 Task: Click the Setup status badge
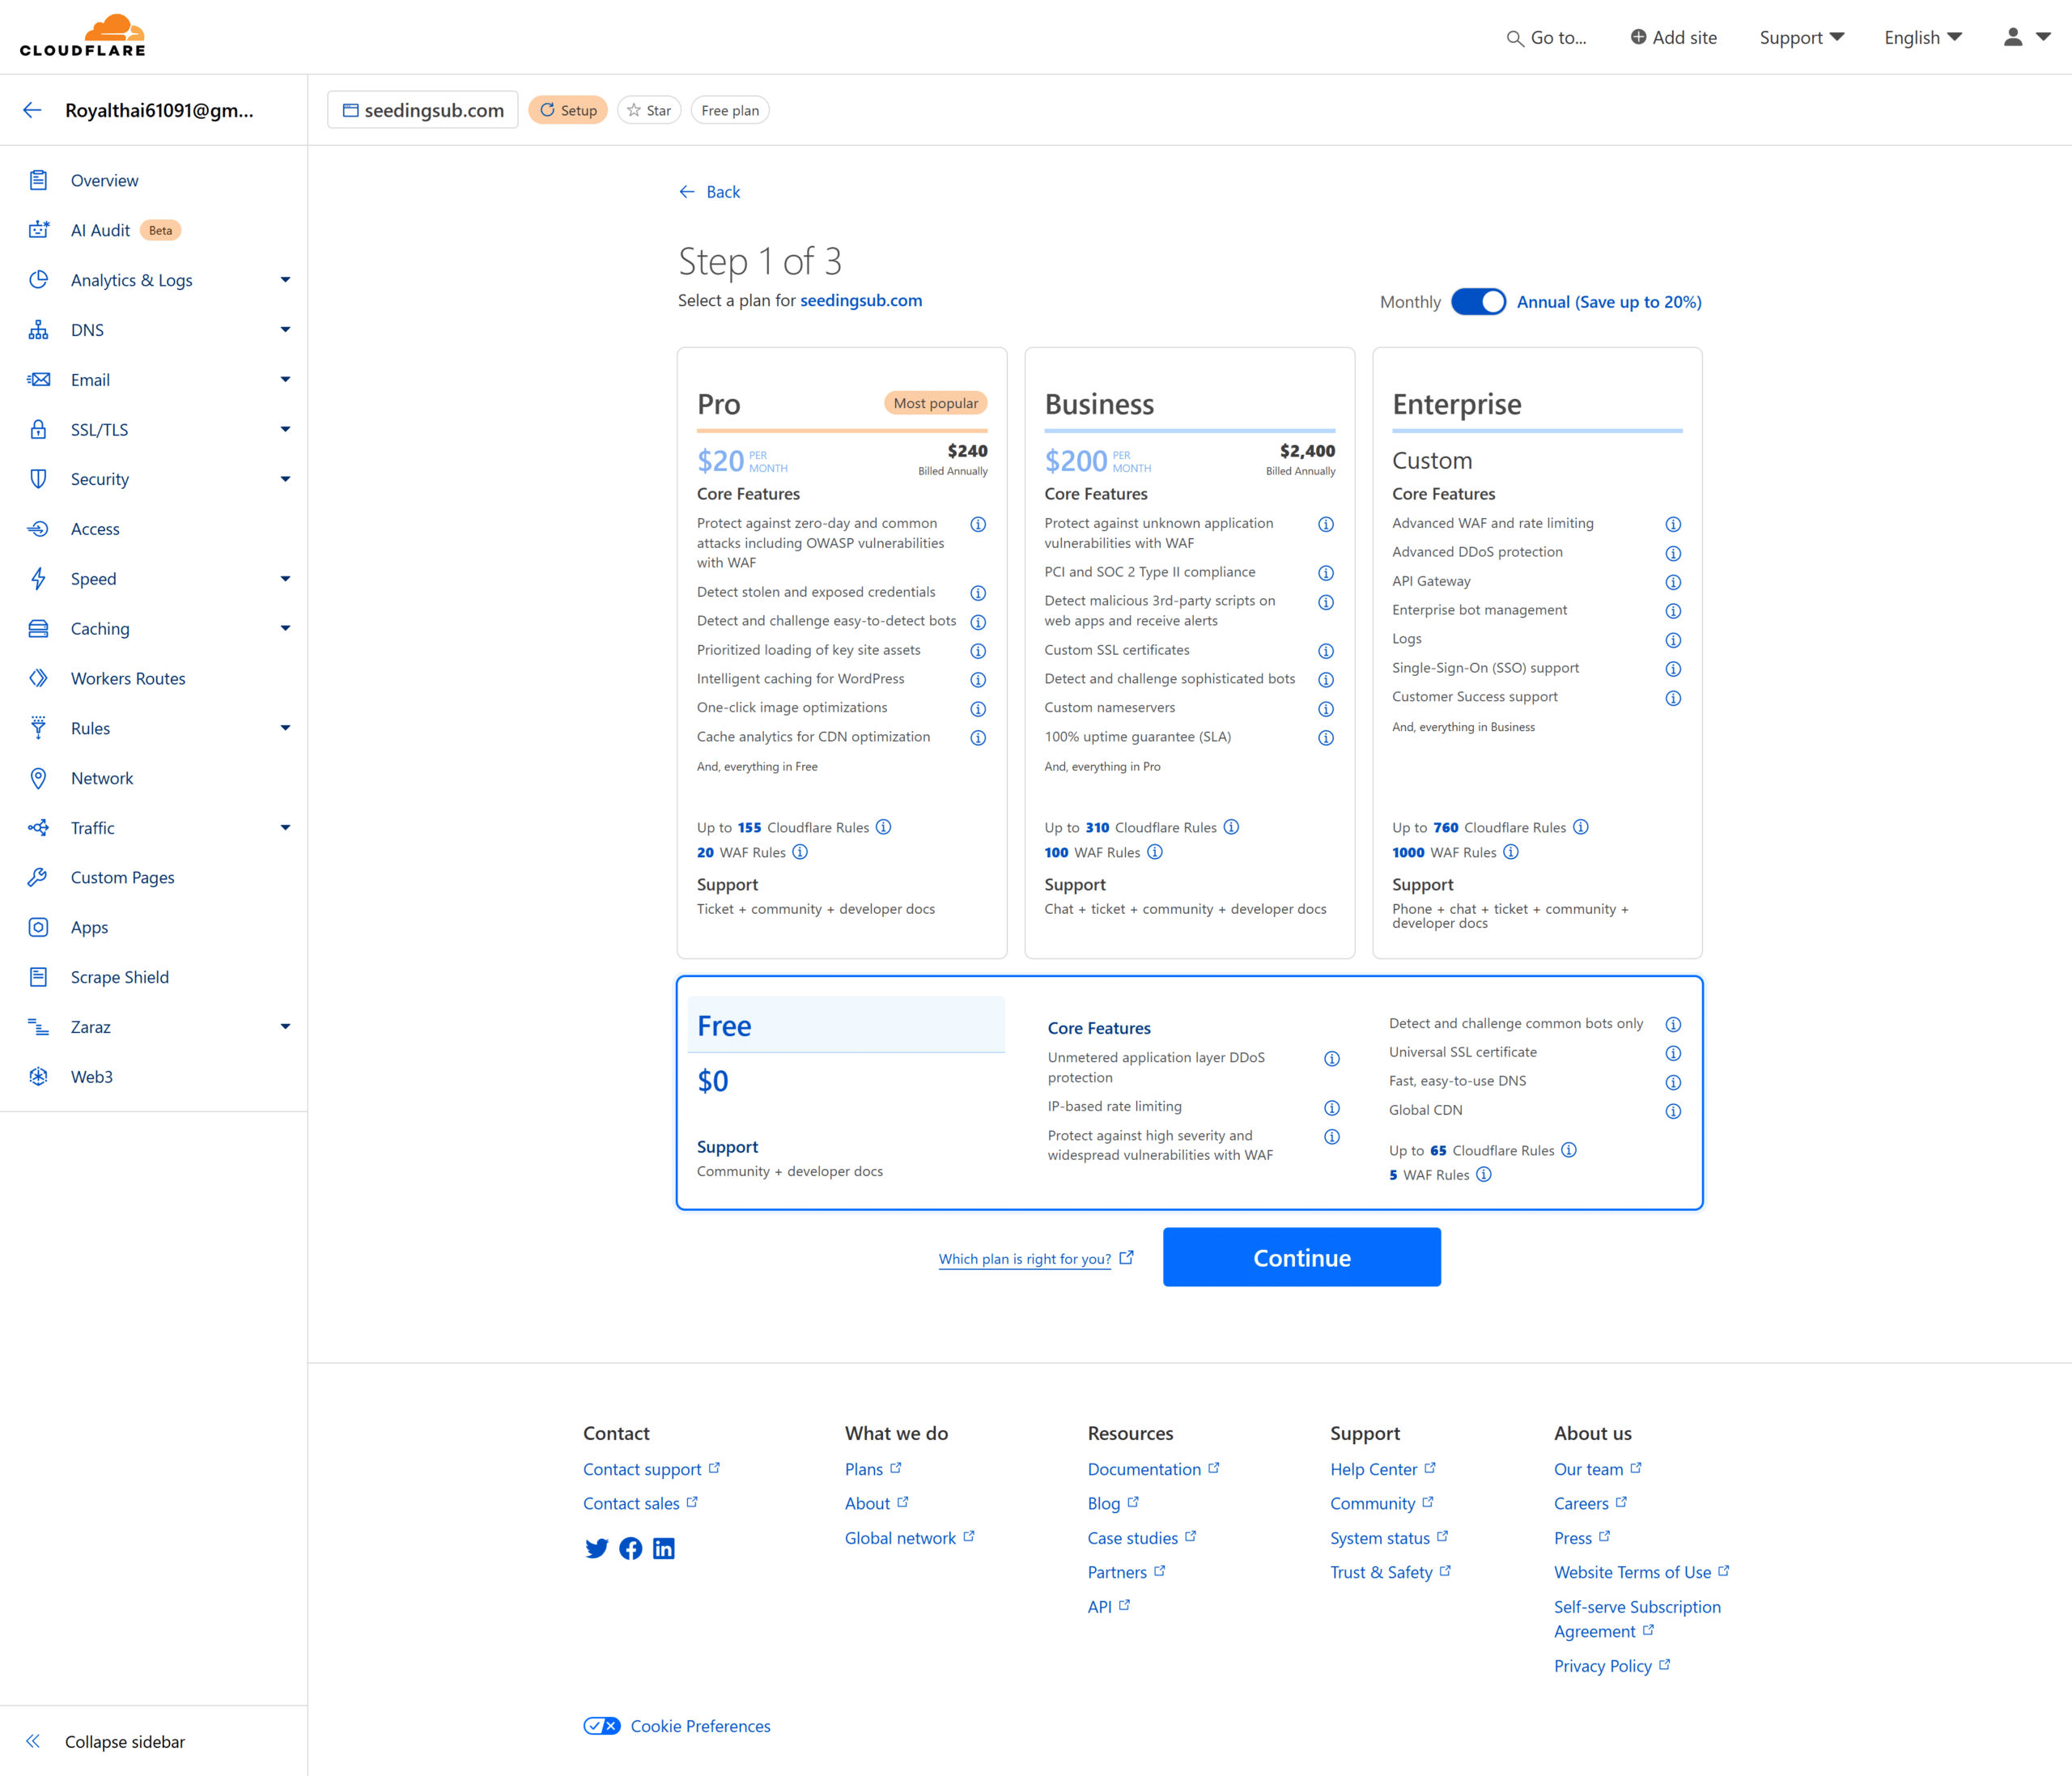[x=568, y=110]
